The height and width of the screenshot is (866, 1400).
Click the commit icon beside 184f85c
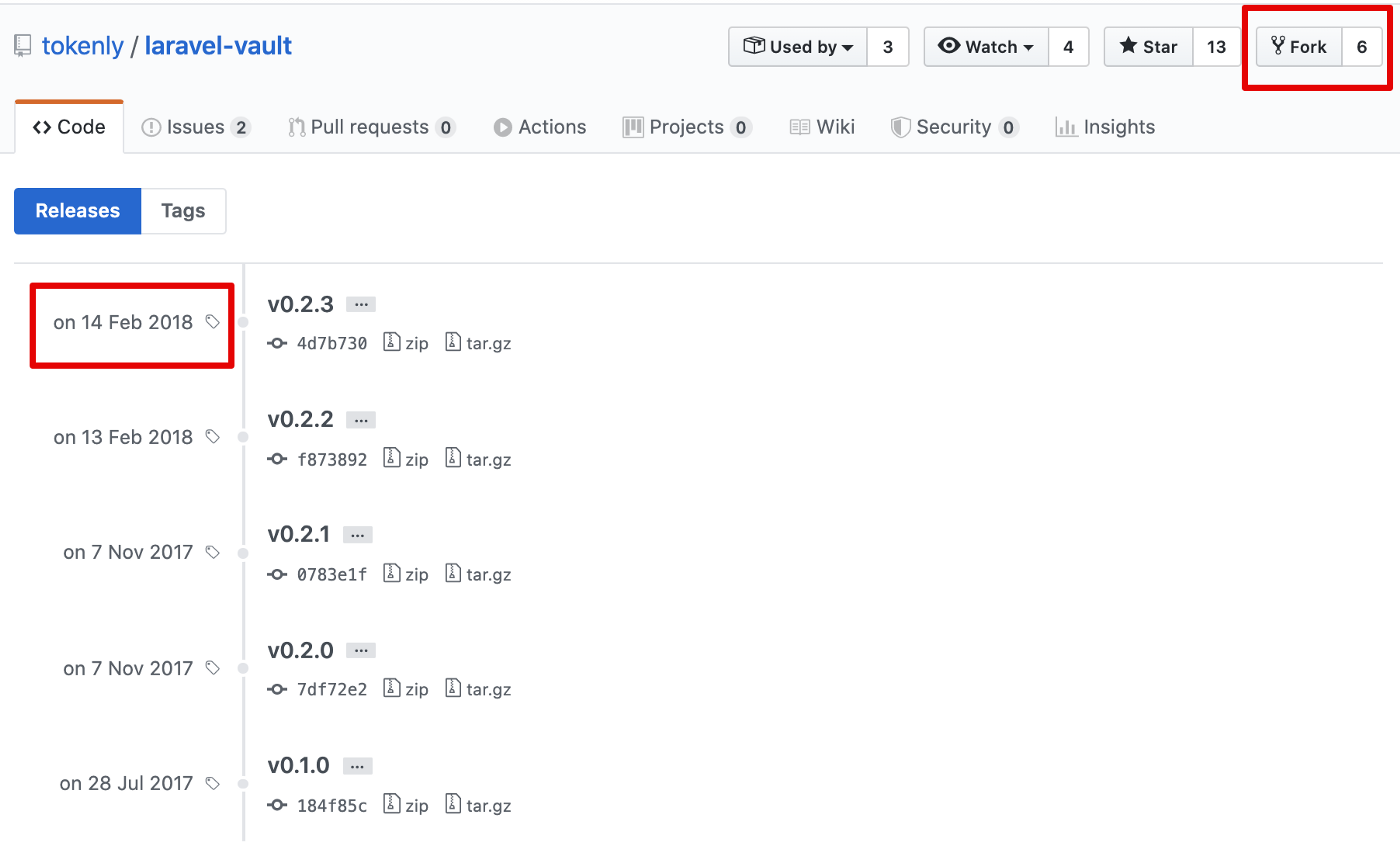(x=278, y=805)
